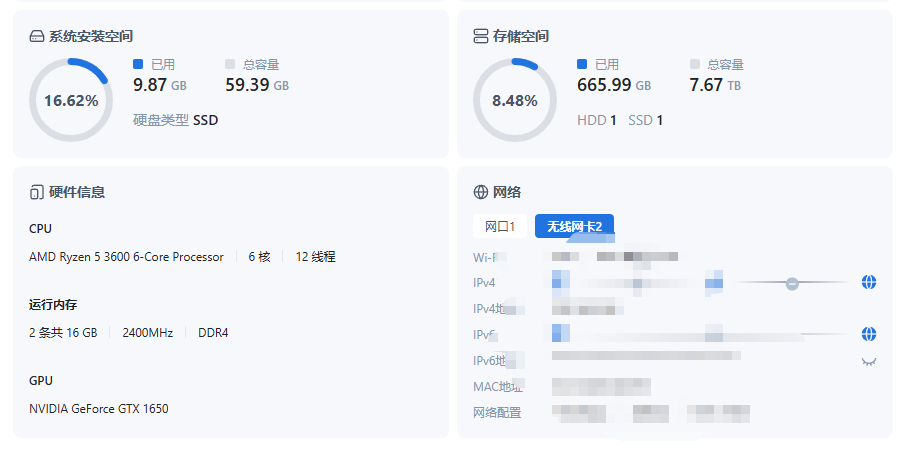Select the 无线网卡2 tab

pos(574,227)
